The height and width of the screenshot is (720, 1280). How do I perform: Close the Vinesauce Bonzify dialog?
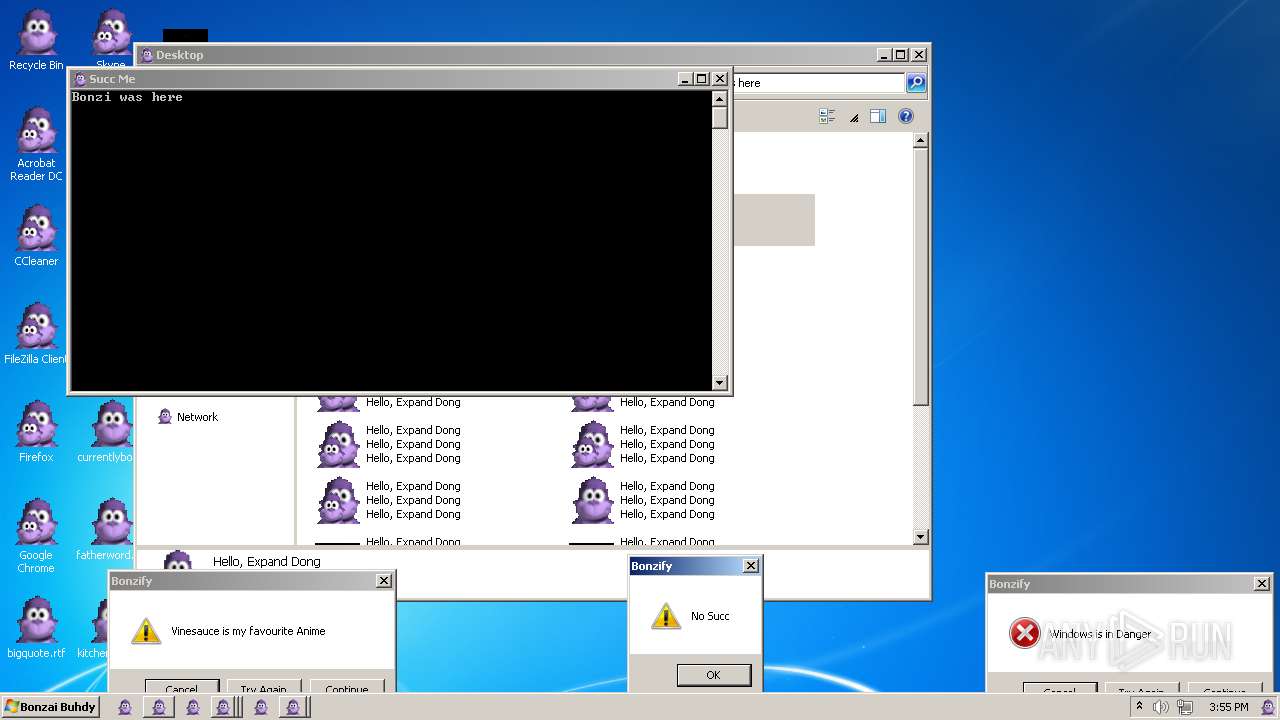(x=384, y=581)
